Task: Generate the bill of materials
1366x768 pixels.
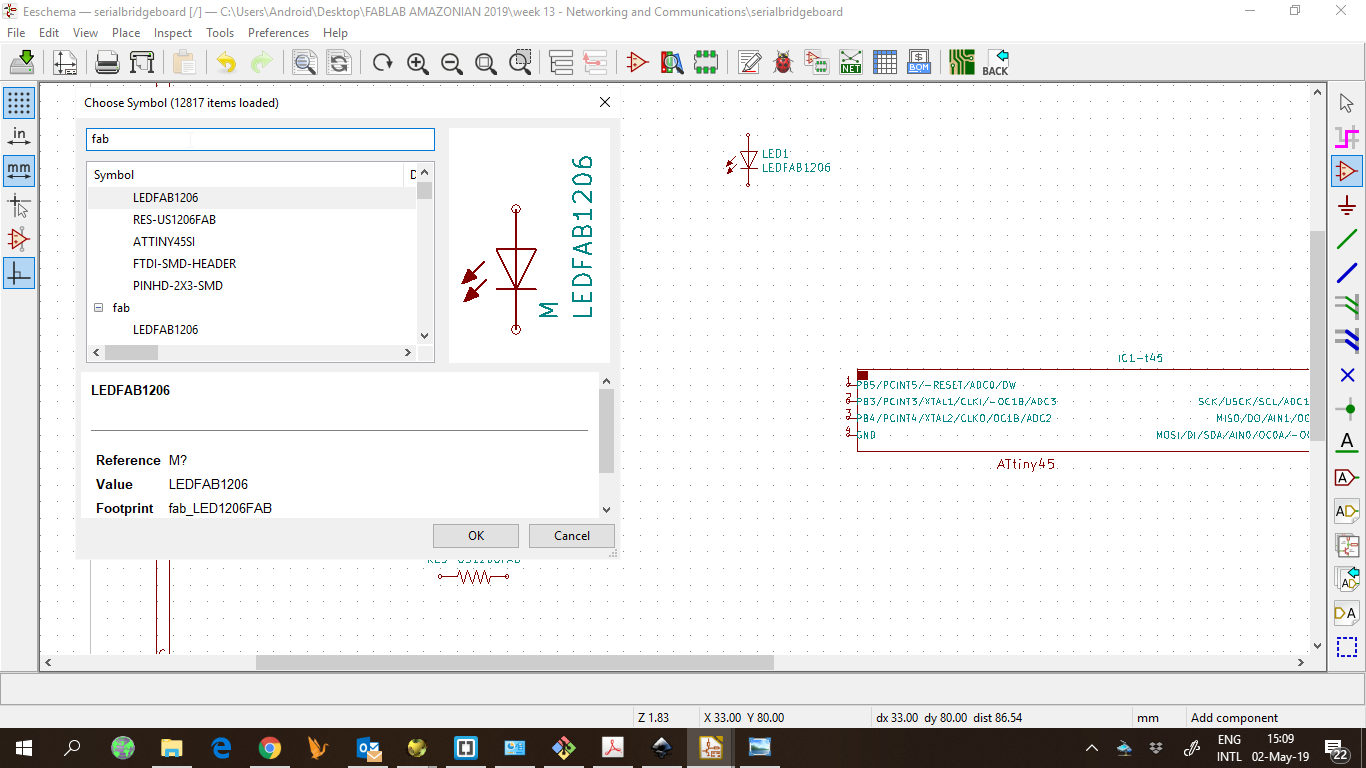Action: tap(919, 63)
